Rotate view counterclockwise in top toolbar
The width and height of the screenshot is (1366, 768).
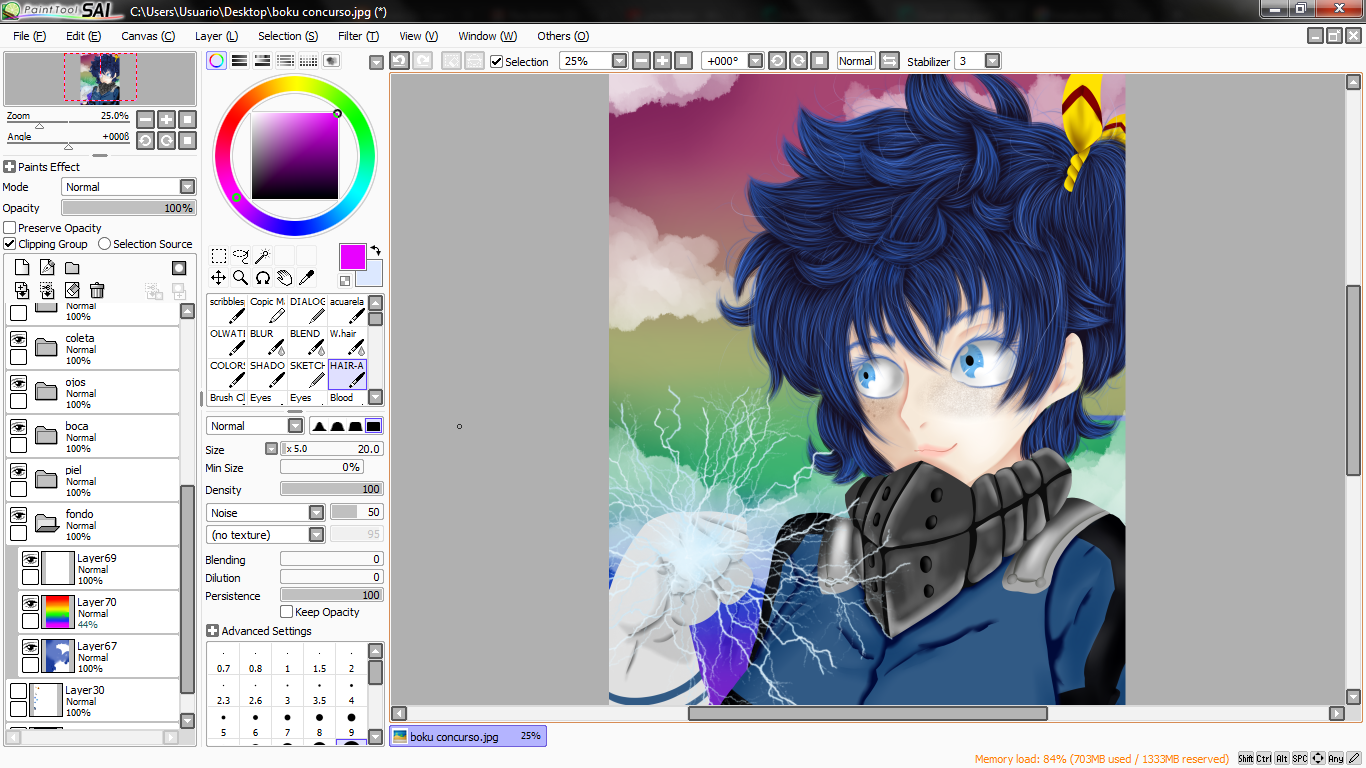tap(777, 61)
